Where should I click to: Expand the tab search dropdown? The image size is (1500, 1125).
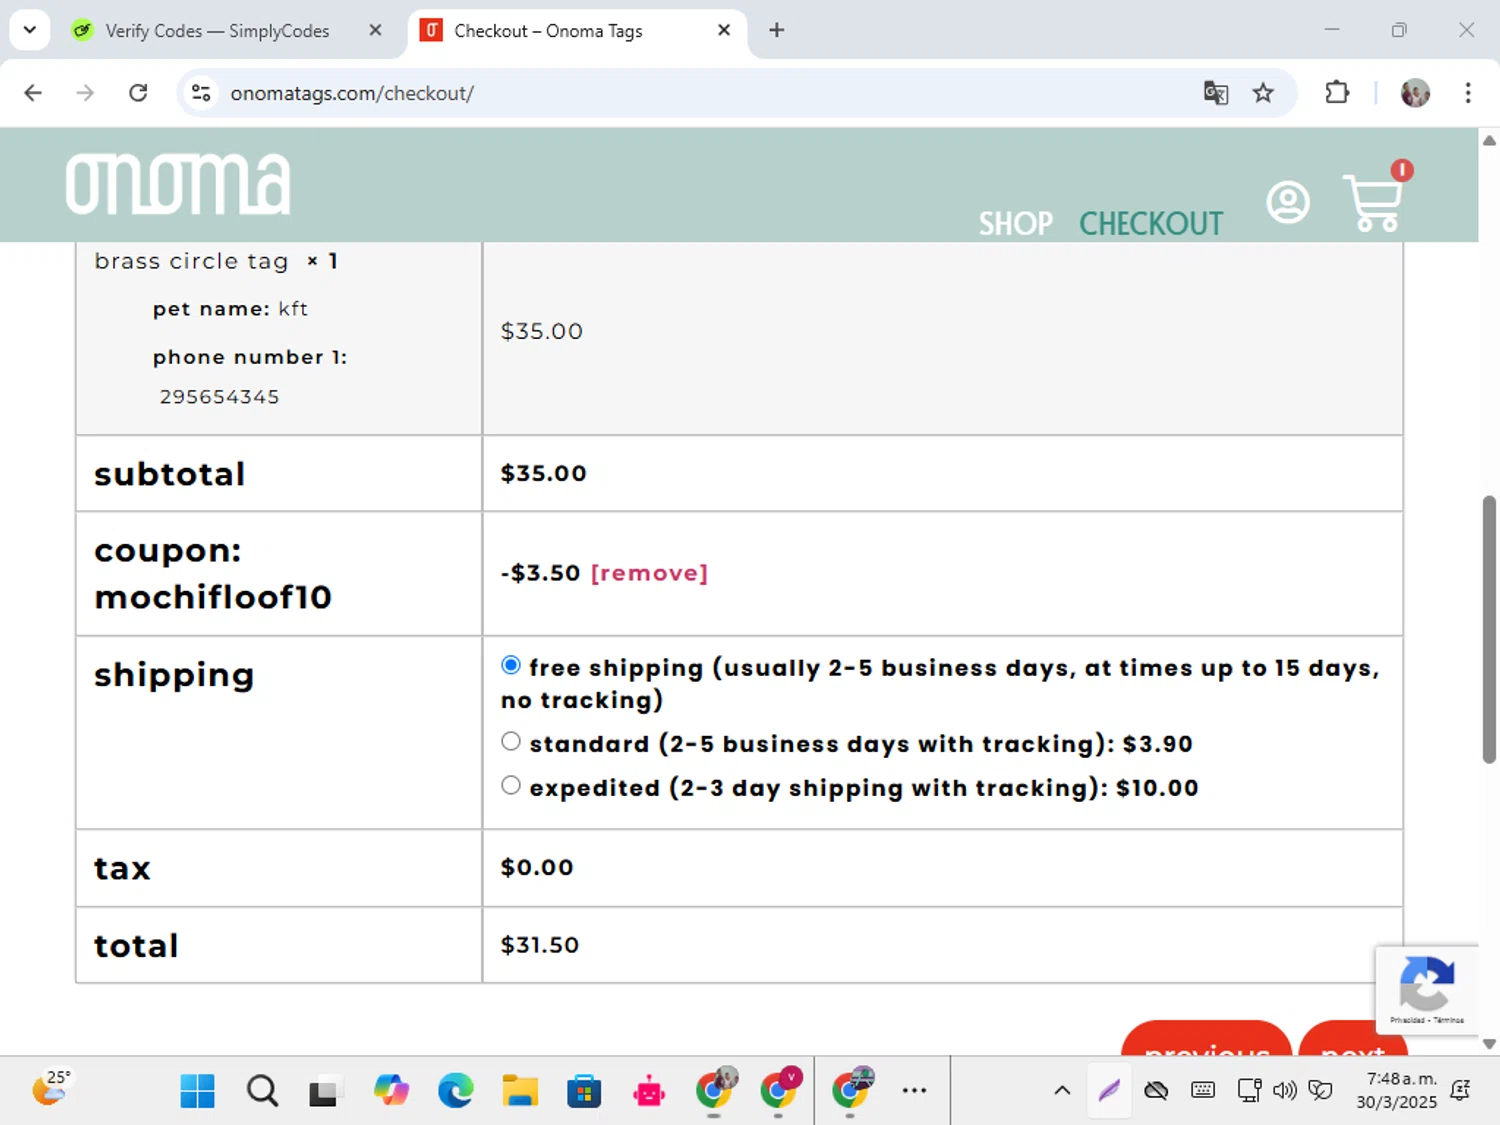30,30
